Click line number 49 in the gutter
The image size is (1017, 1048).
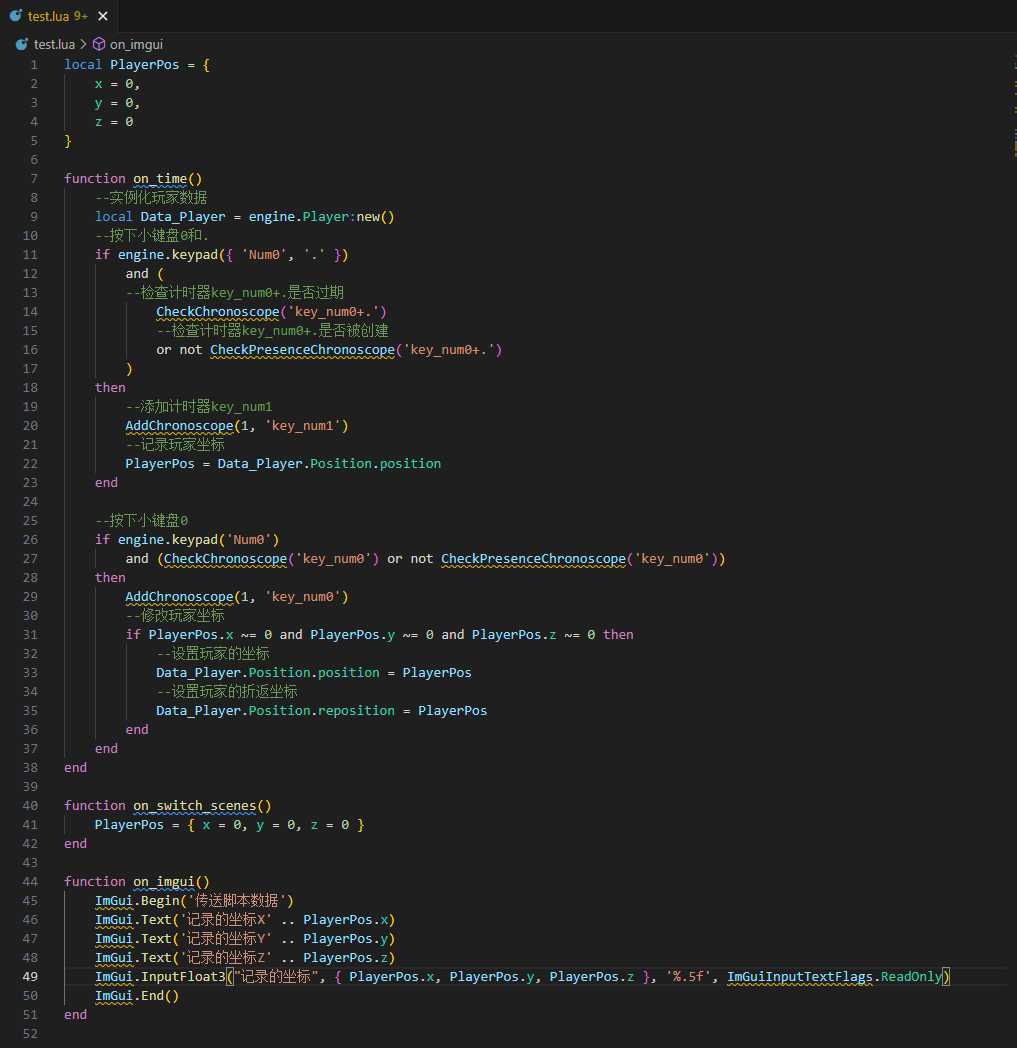pos(31,976)
